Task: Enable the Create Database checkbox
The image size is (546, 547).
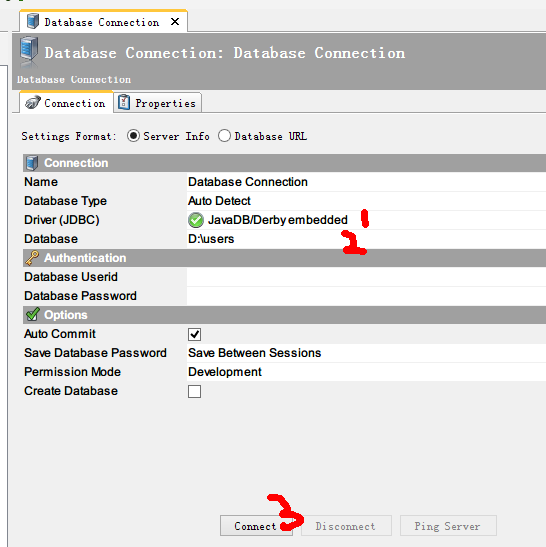Action: tap(194, 391)
